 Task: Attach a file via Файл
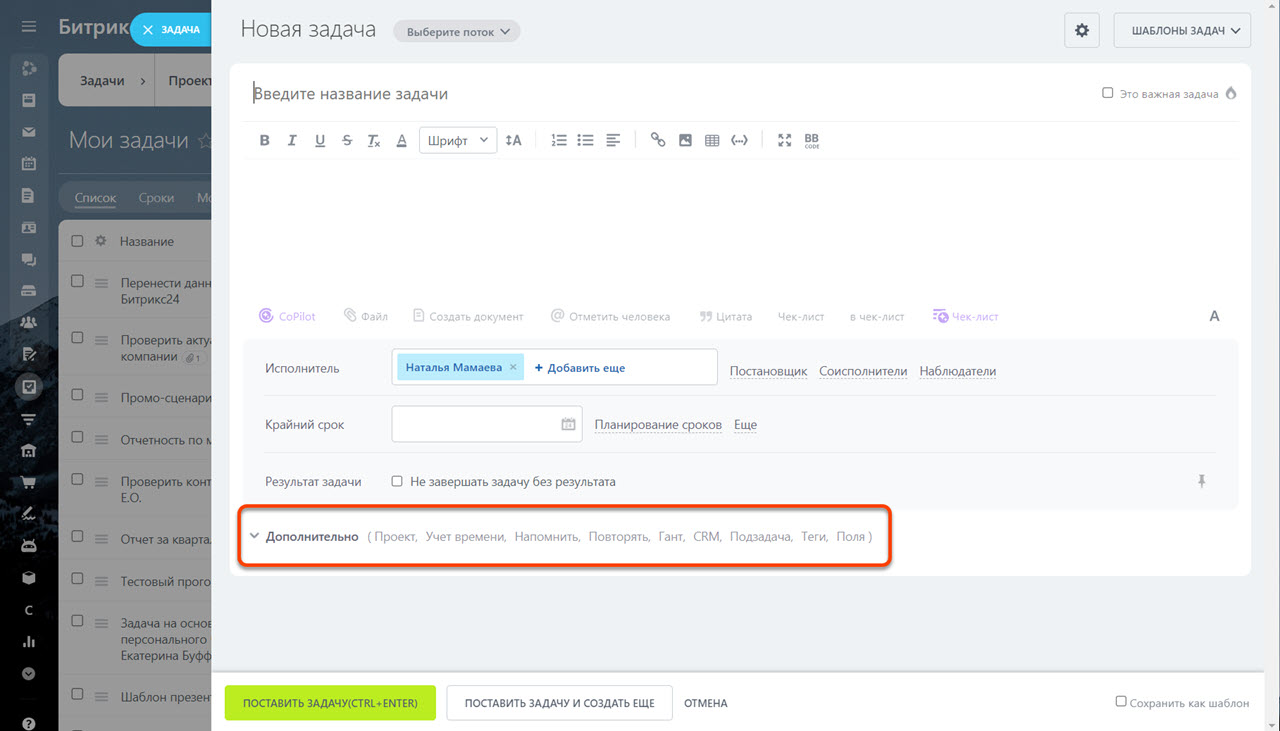(x=366, y=316)
